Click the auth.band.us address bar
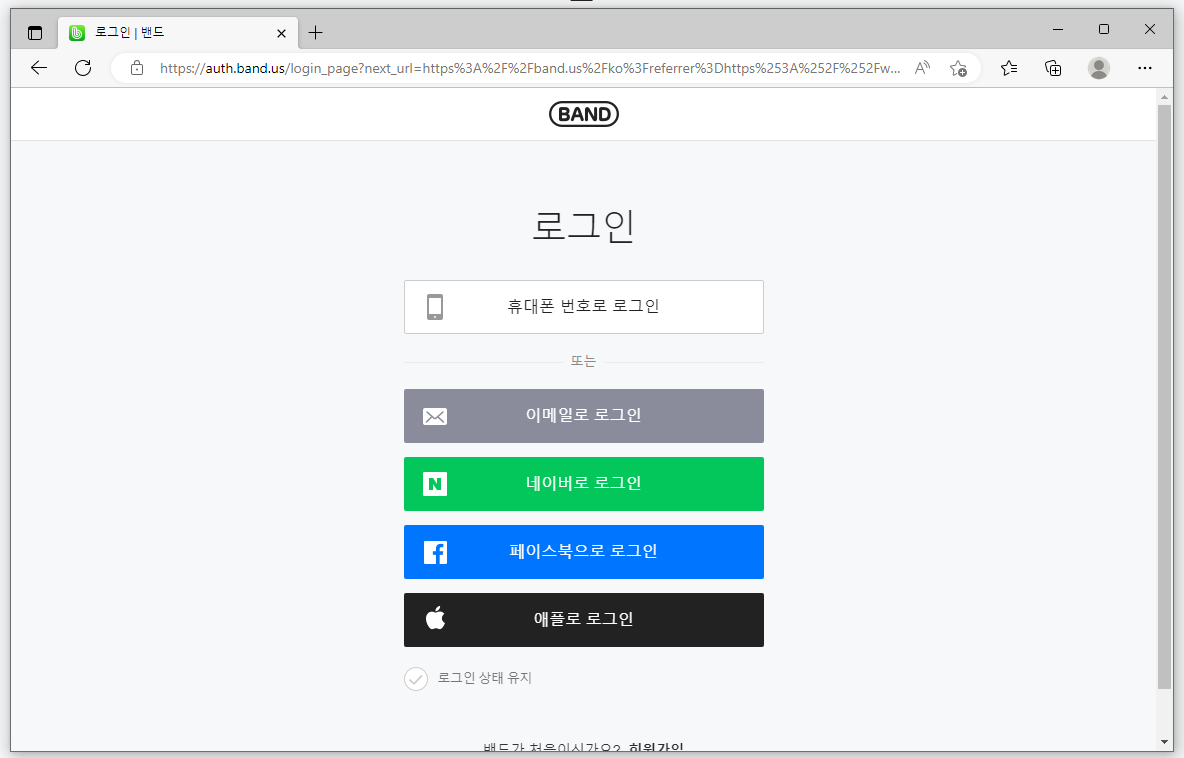1184x758 pixels. 530,68
